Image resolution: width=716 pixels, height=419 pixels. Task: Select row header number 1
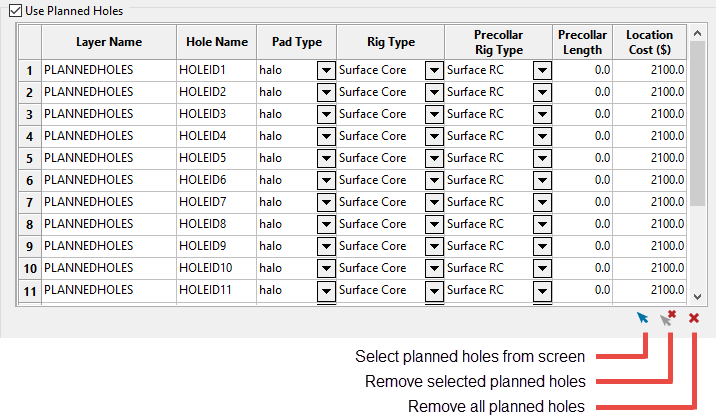click(x=30, y=70)
